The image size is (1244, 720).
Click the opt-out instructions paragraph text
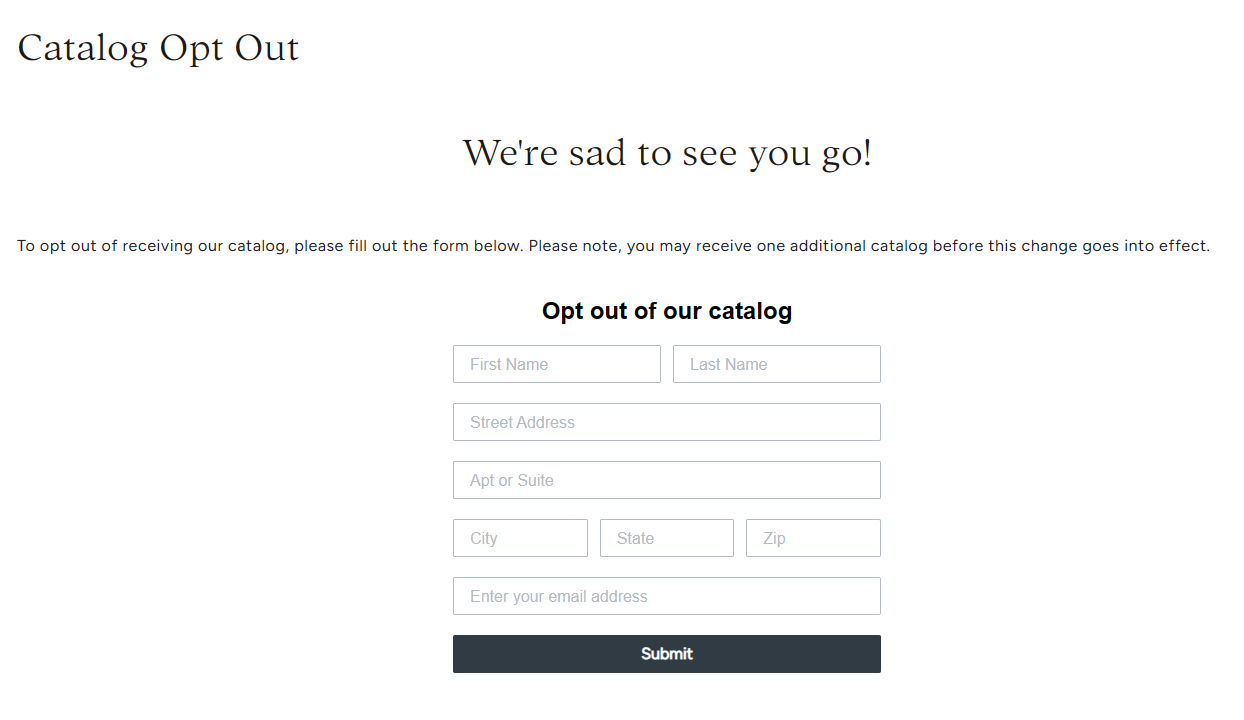pos(613,245)
